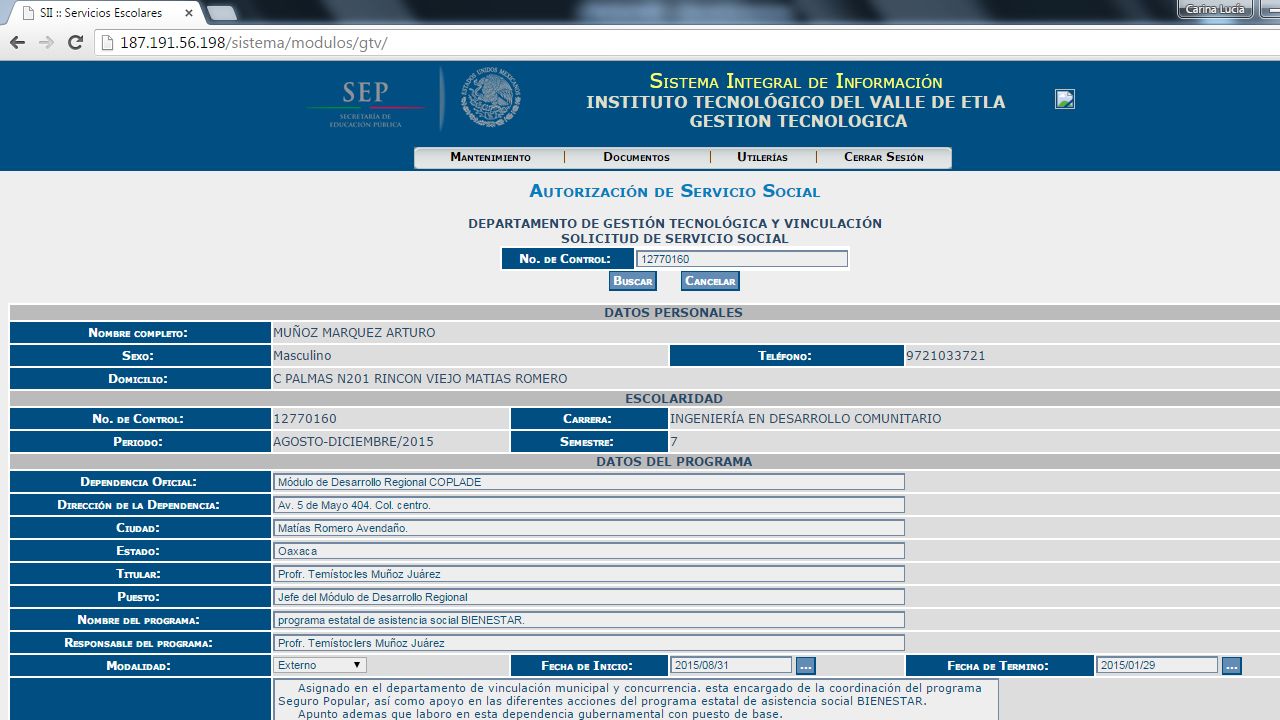The height and width of the screenshot is (720, 1280).
Task: Click the Responsable del programa field
Action: (589, 643)
